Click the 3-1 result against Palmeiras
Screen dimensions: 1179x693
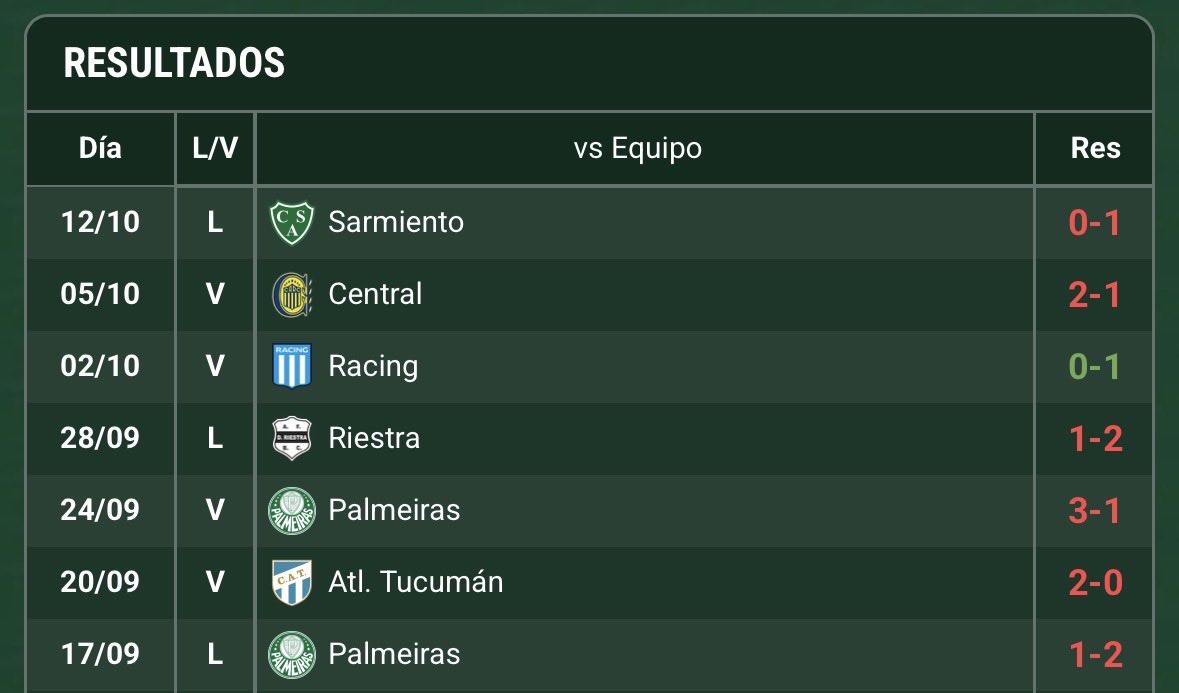point(1095,510)
